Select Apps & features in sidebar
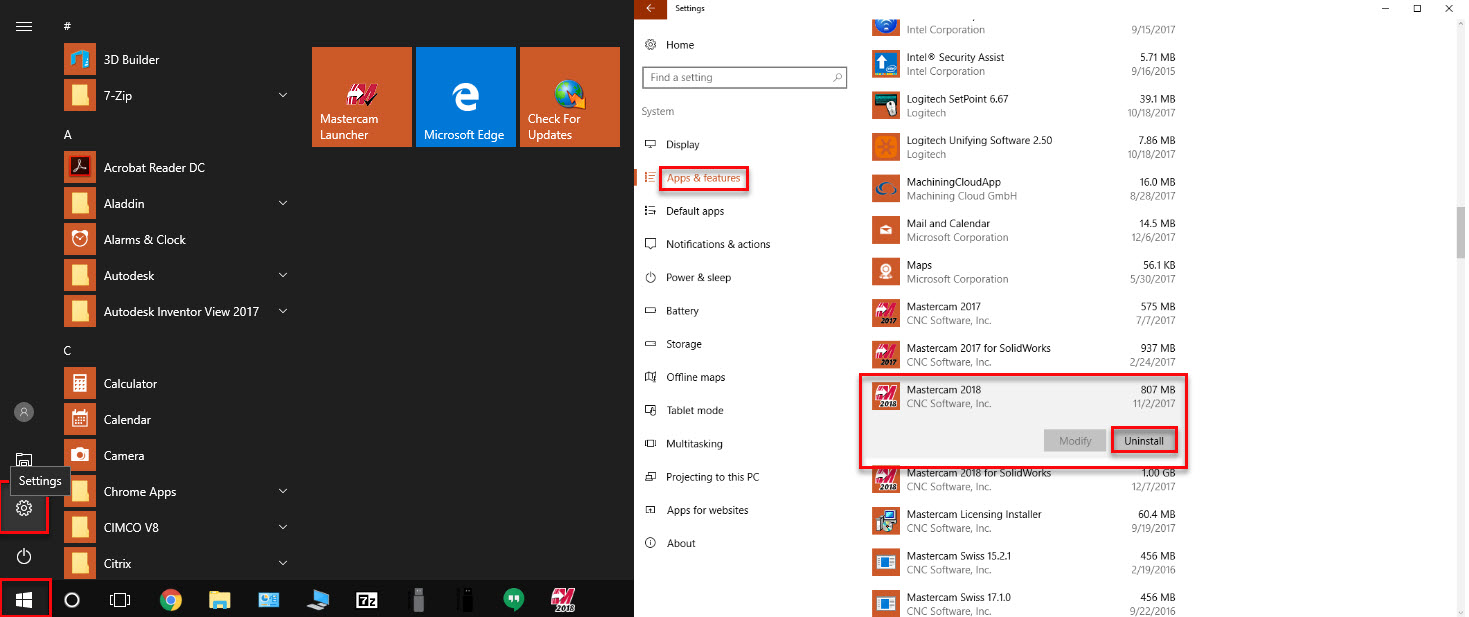The height and width of the screenshot is (617, 1469). pos(703,178)
